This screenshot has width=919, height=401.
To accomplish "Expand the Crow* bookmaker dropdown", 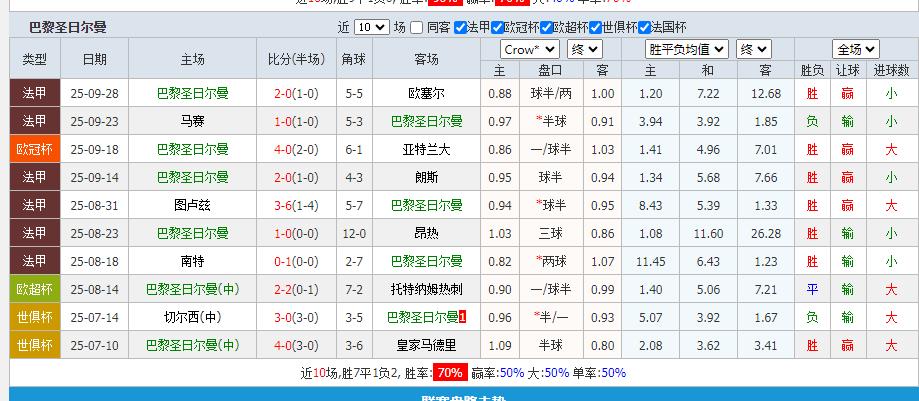I will [529, 49].
